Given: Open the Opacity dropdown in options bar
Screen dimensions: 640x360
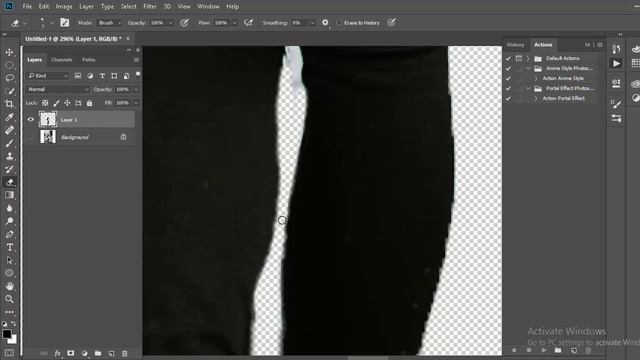Looking at the screenshot, I should point(171,23).
